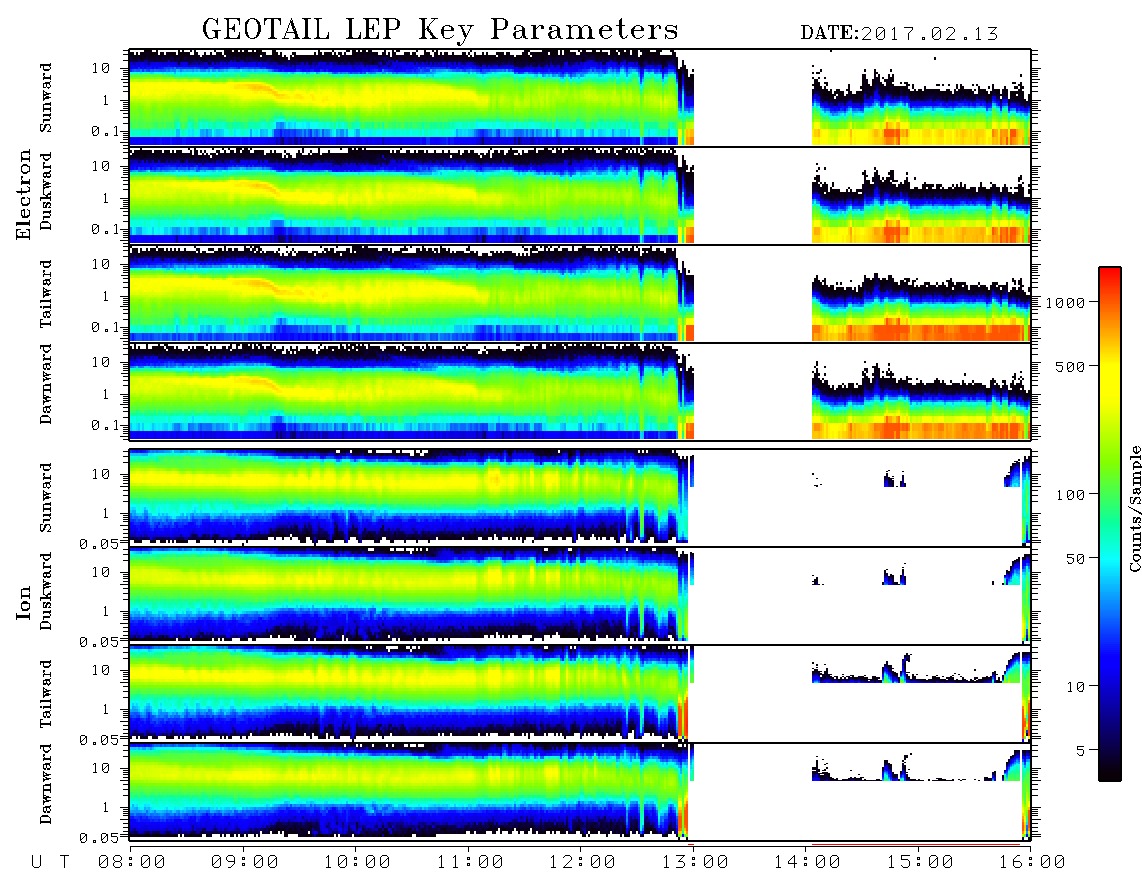Image resolution: width=1142 pixels, height=880 pixels.
Task: Click the title GEOTAIL LEP Key Parameters
Action: pos(440,30)
